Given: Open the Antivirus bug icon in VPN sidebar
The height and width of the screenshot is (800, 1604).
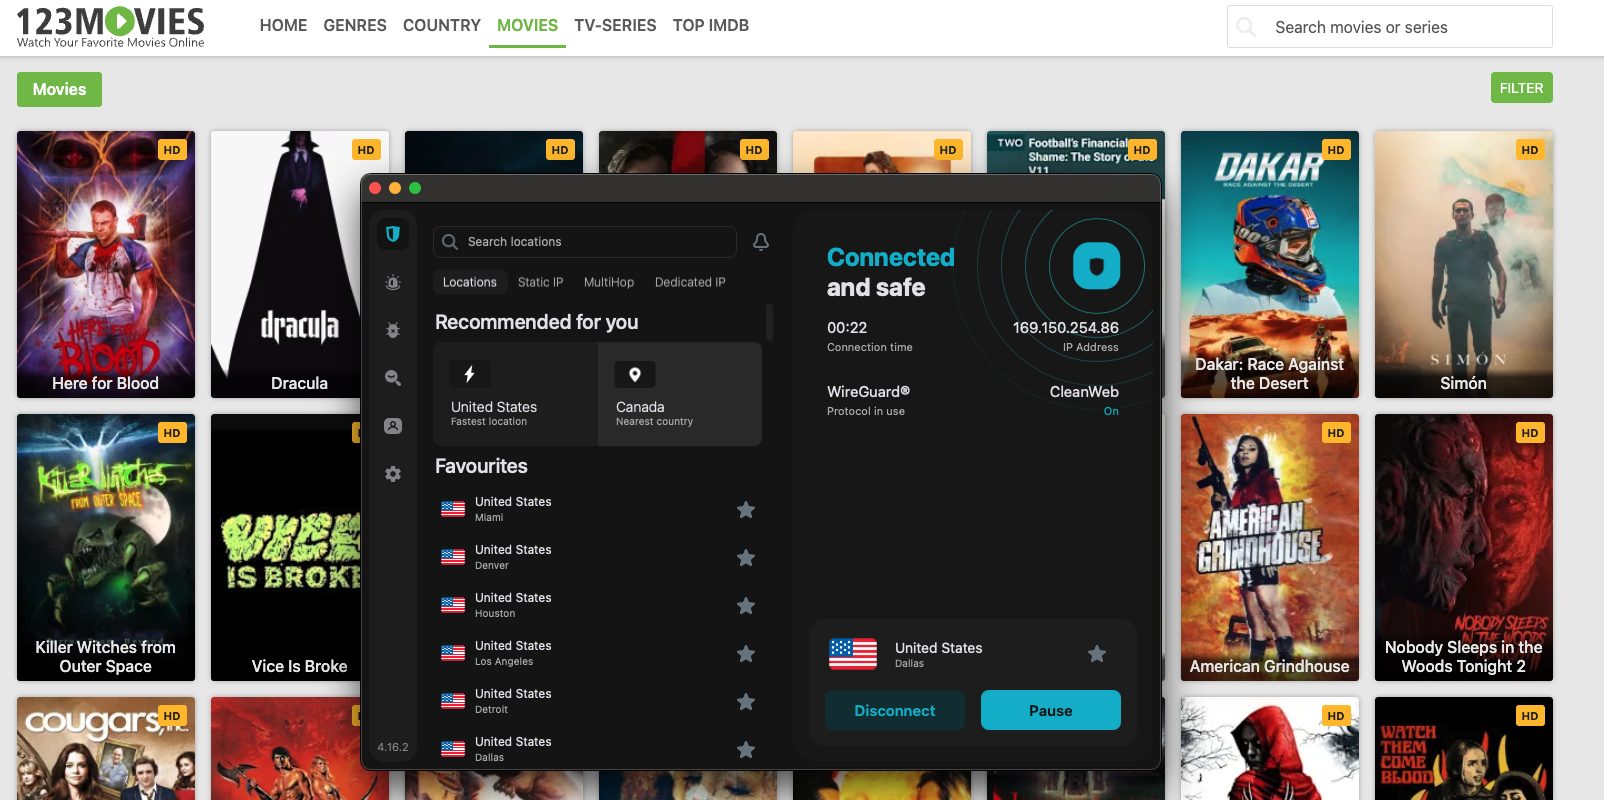Looking at the screenshot, I should pyautogui.click(x=393, y=330).
